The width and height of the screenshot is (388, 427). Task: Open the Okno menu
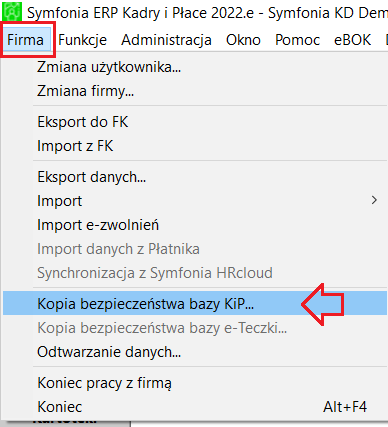(x=243, y=40)
